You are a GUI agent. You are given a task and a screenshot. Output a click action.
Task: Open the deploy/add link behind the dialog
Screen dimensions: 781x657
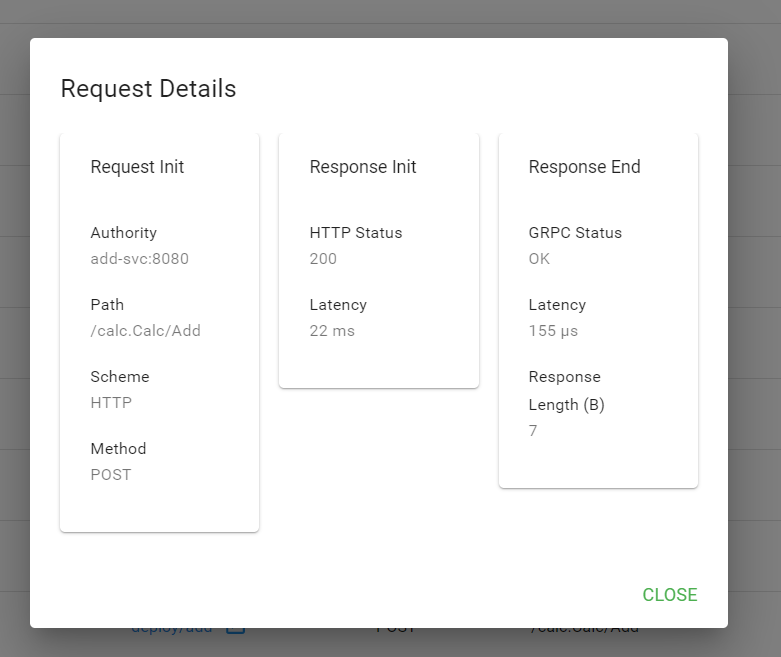[171, 630]
